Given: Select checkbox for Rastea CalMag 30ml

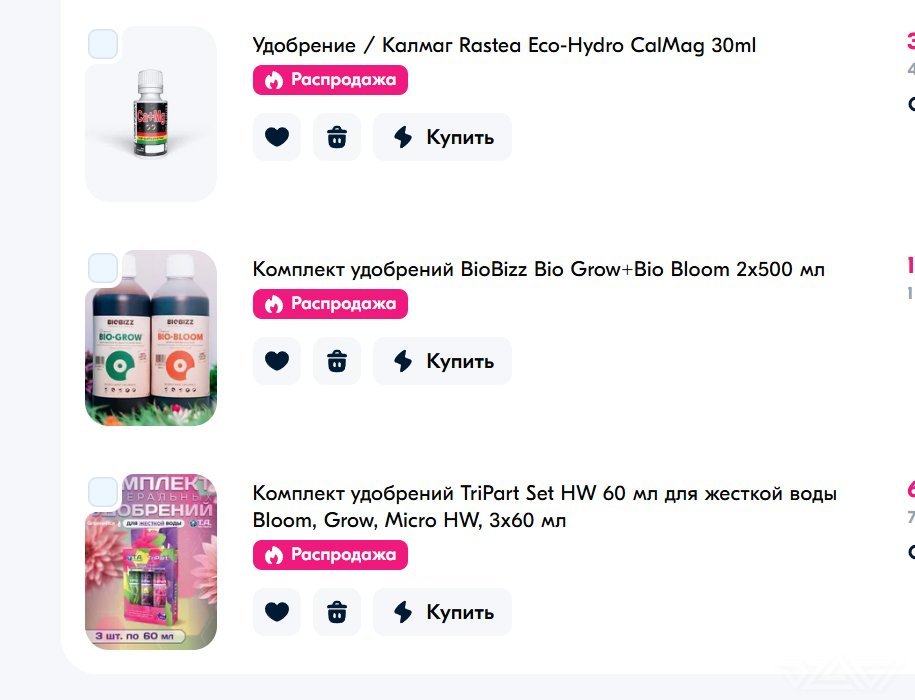Looking at the screenshot, I should pos(103,44).
